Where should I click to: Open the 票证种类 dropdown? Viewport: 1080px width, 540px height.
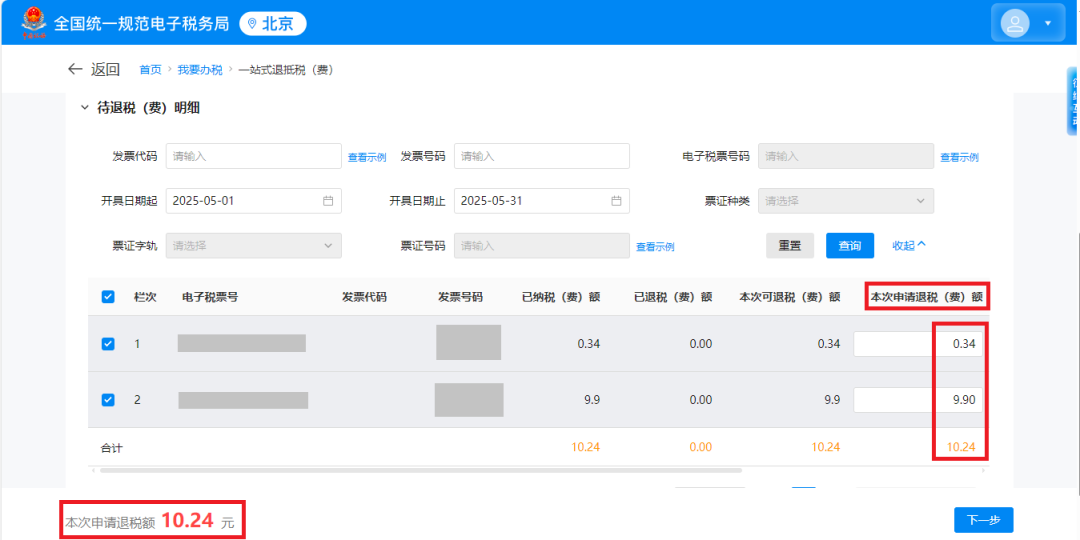tap(846, 201)
